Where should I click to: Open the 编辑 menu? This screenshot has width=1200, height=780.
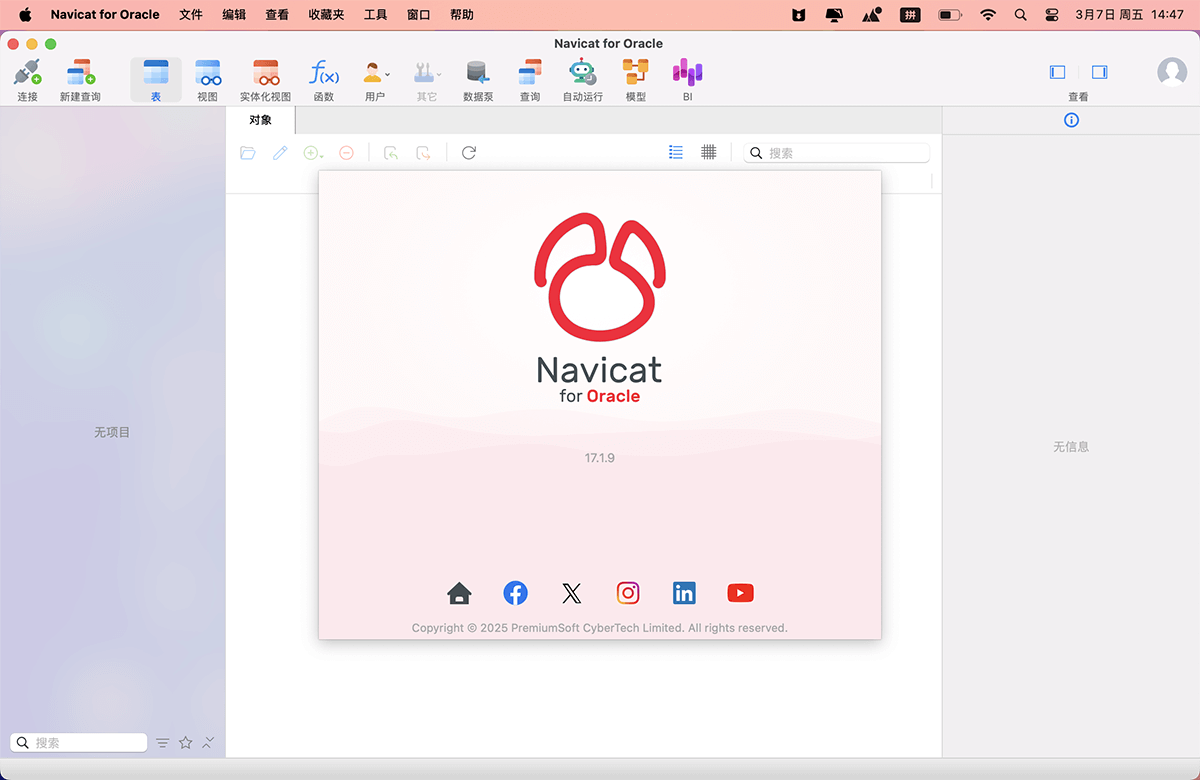coord(234,15)
